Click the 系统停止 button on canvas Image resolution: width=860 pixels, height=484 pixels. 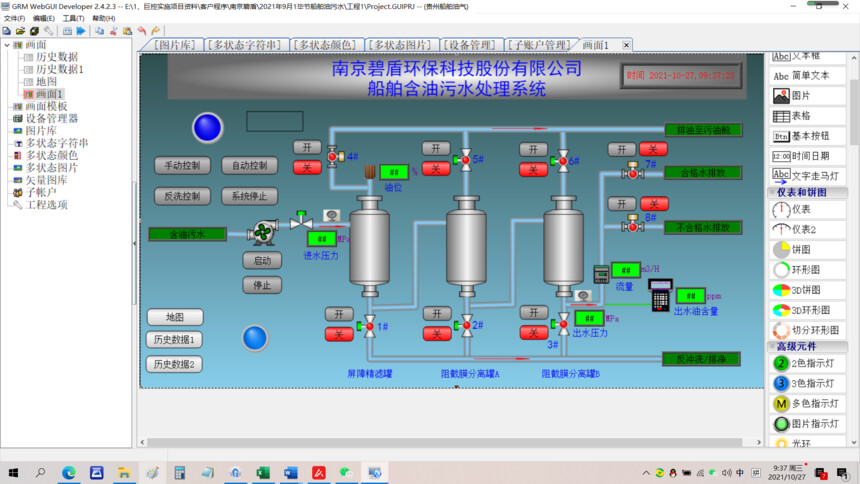250,196
